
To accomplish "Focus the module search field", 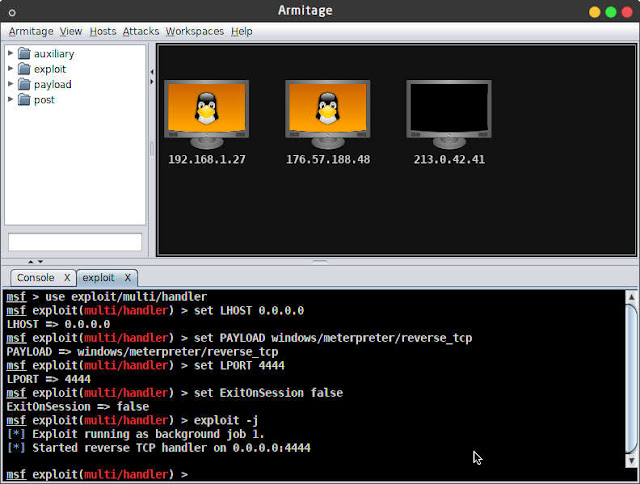I will [x=75, y=242].
